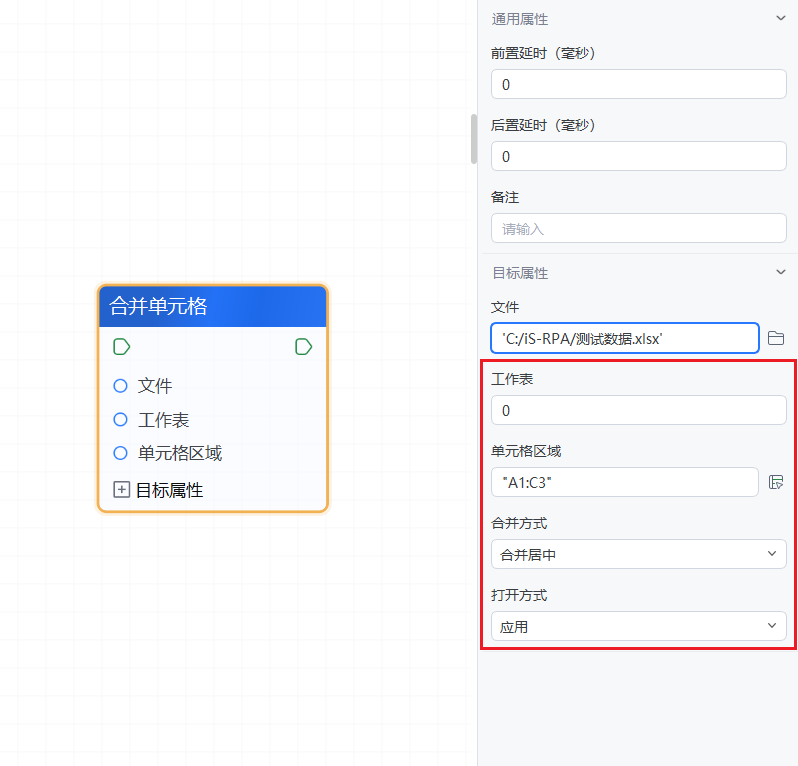Select the 单元格区域 circle connector on node
The image size is (798, 766).
(x=121, y=453)
